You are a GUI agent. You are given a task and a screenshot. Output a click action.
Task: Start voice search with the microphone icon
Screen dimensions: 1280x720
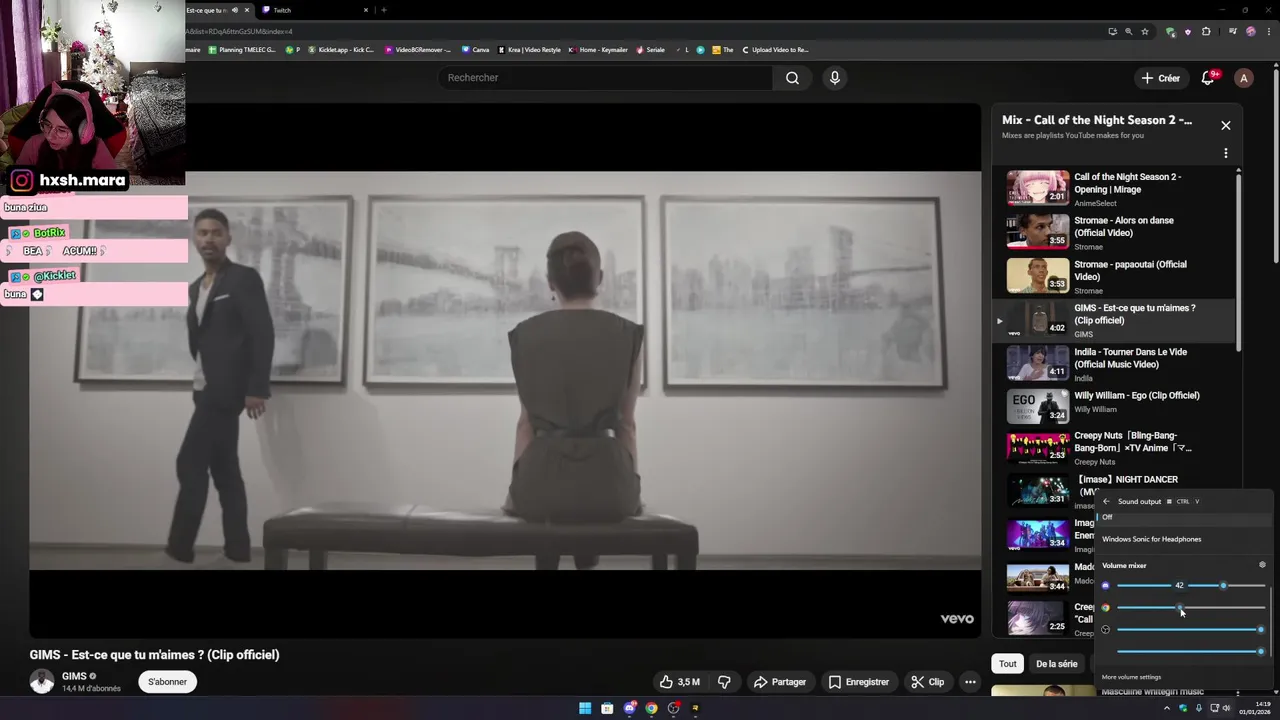click(834, 78)
